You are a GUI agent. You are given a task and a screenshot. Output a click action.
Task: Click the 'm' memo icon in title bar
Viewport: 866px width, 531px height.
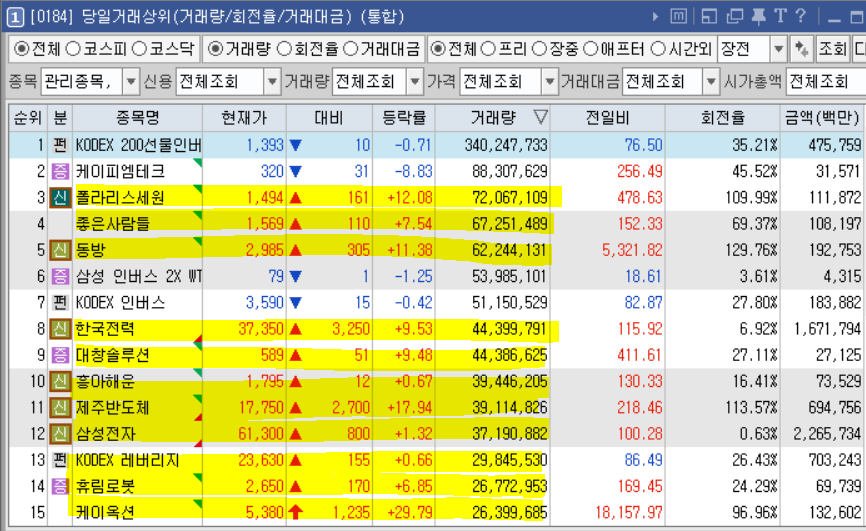pos(679,16)
